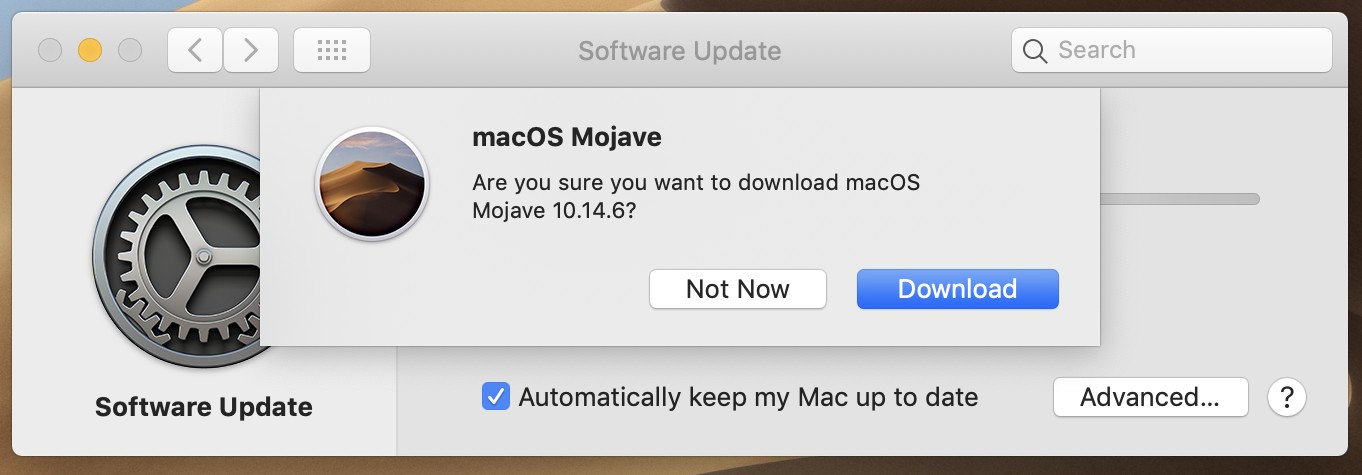Confirm with the blue Download button

957,289
